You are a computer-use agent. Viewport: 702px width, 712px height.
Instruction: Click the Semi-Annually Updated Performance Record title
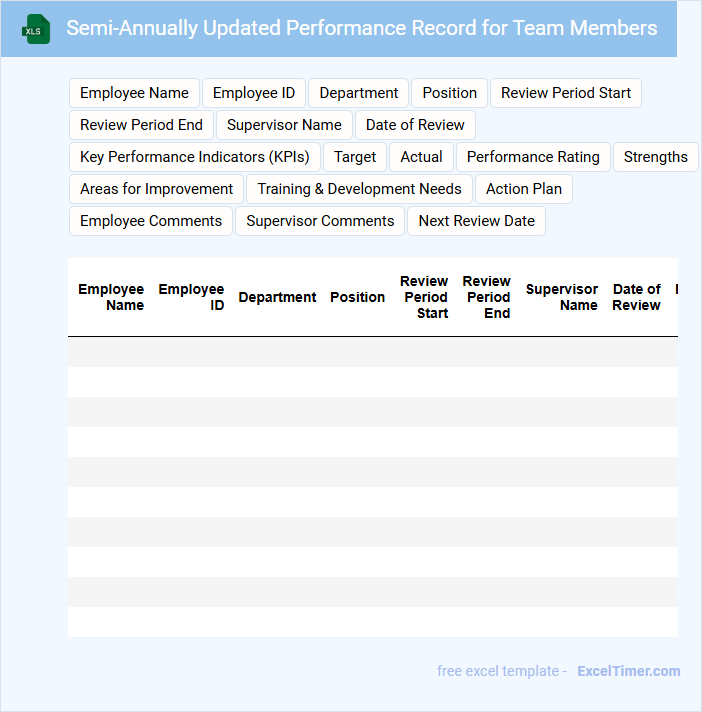[x=362, y=28]
